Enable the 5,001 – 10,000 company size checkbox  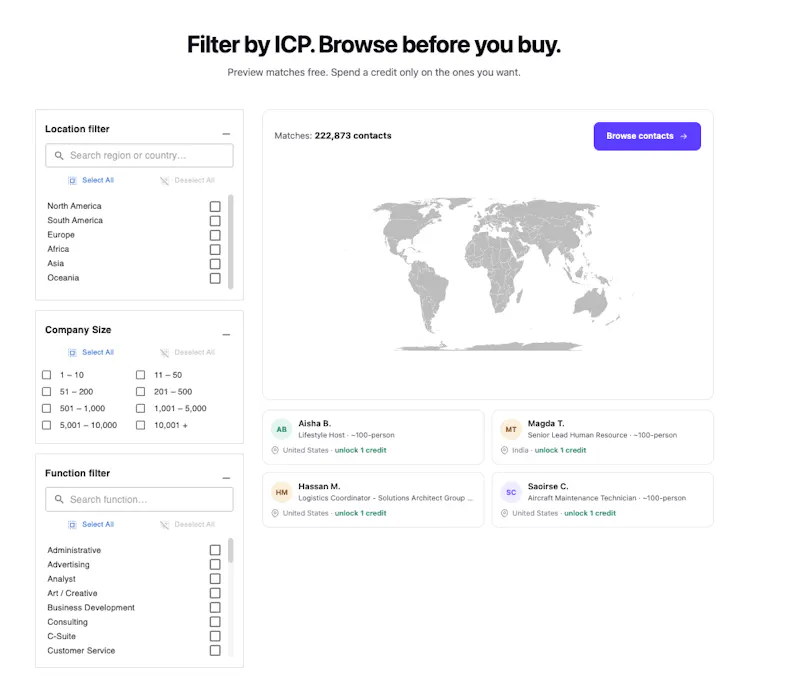tap(46, 425)
